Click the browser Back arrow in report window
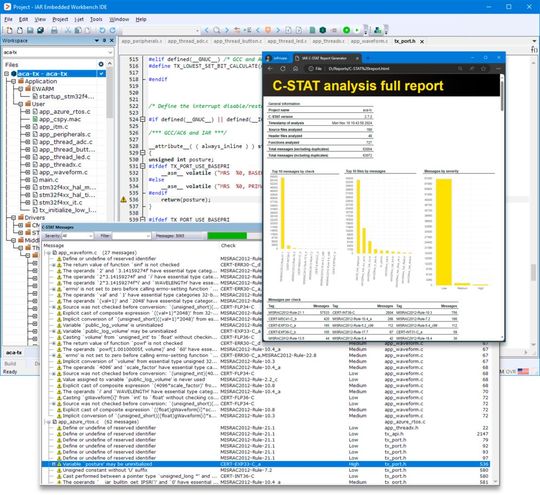The width and height of the screenshot is (540, 495). [270, 69]
